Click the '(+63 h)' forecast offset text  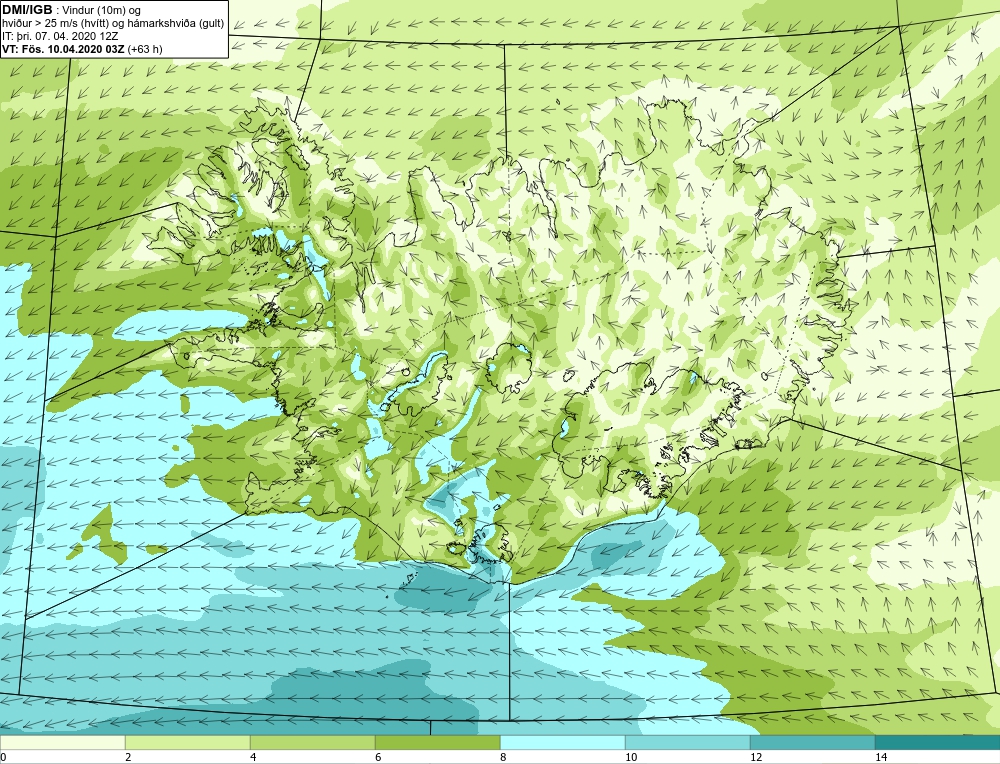tap(145, 49)
